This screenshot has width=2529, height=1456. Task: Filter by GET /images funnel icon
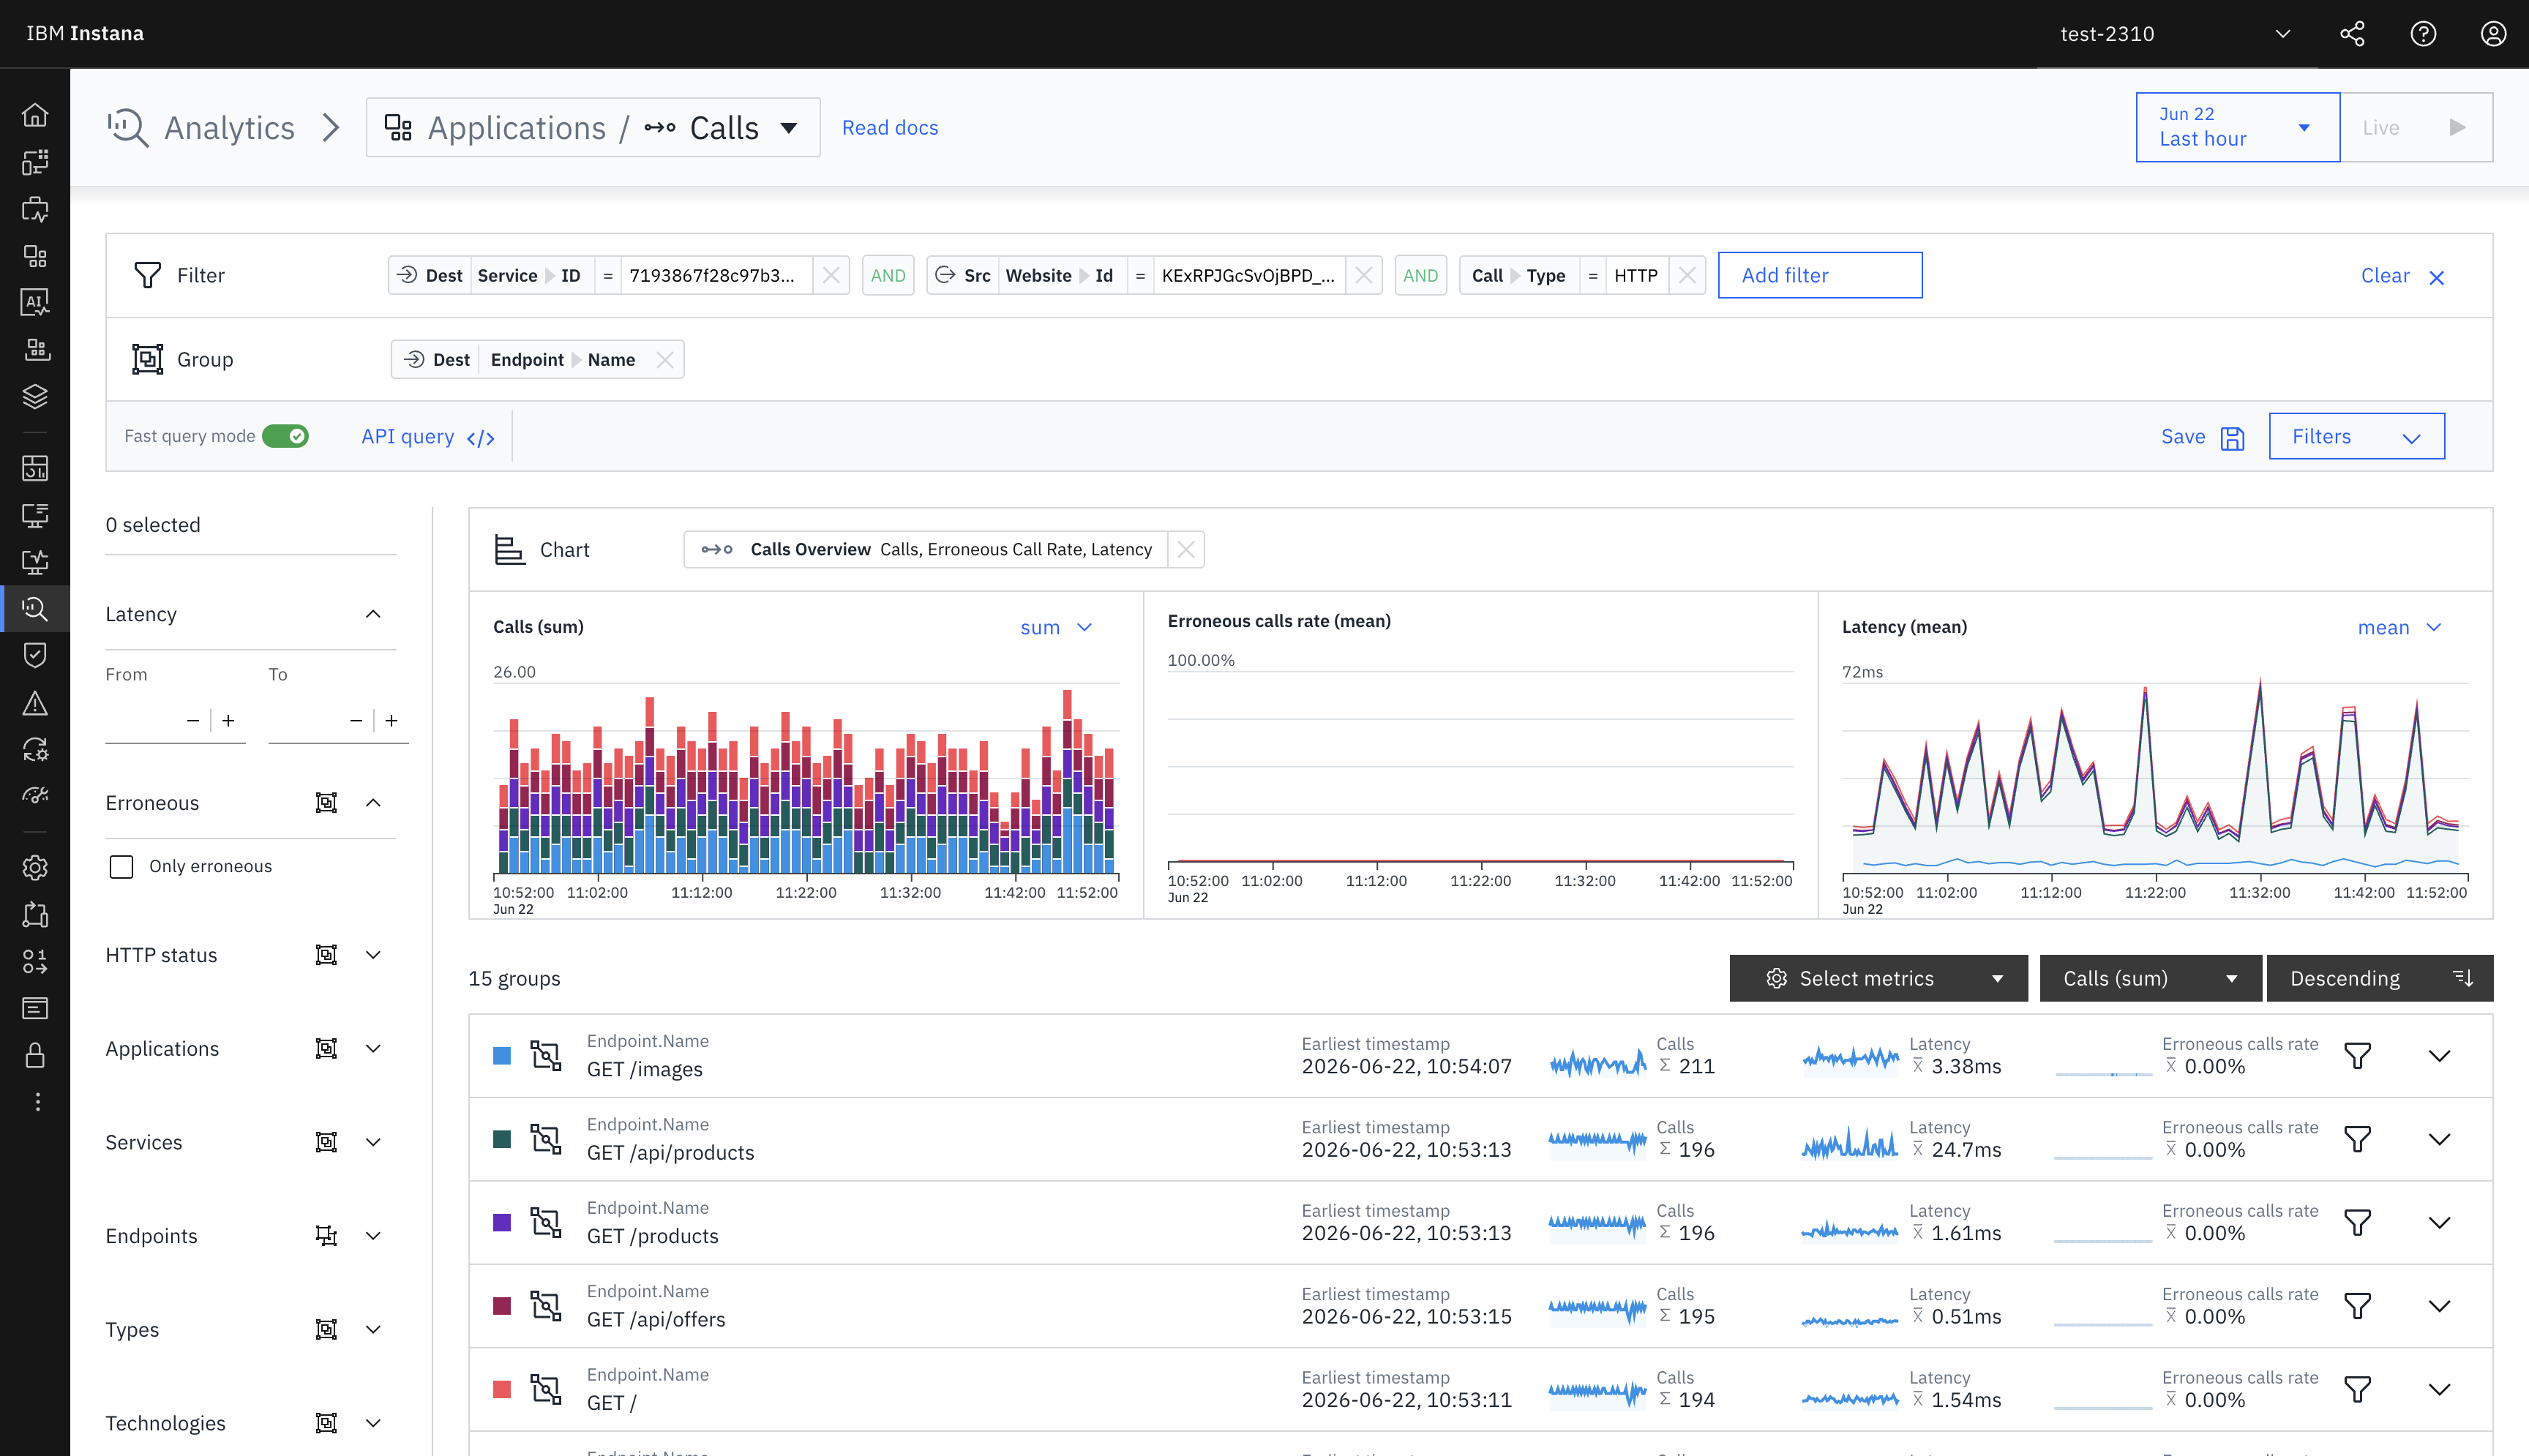point(2357,1055)
